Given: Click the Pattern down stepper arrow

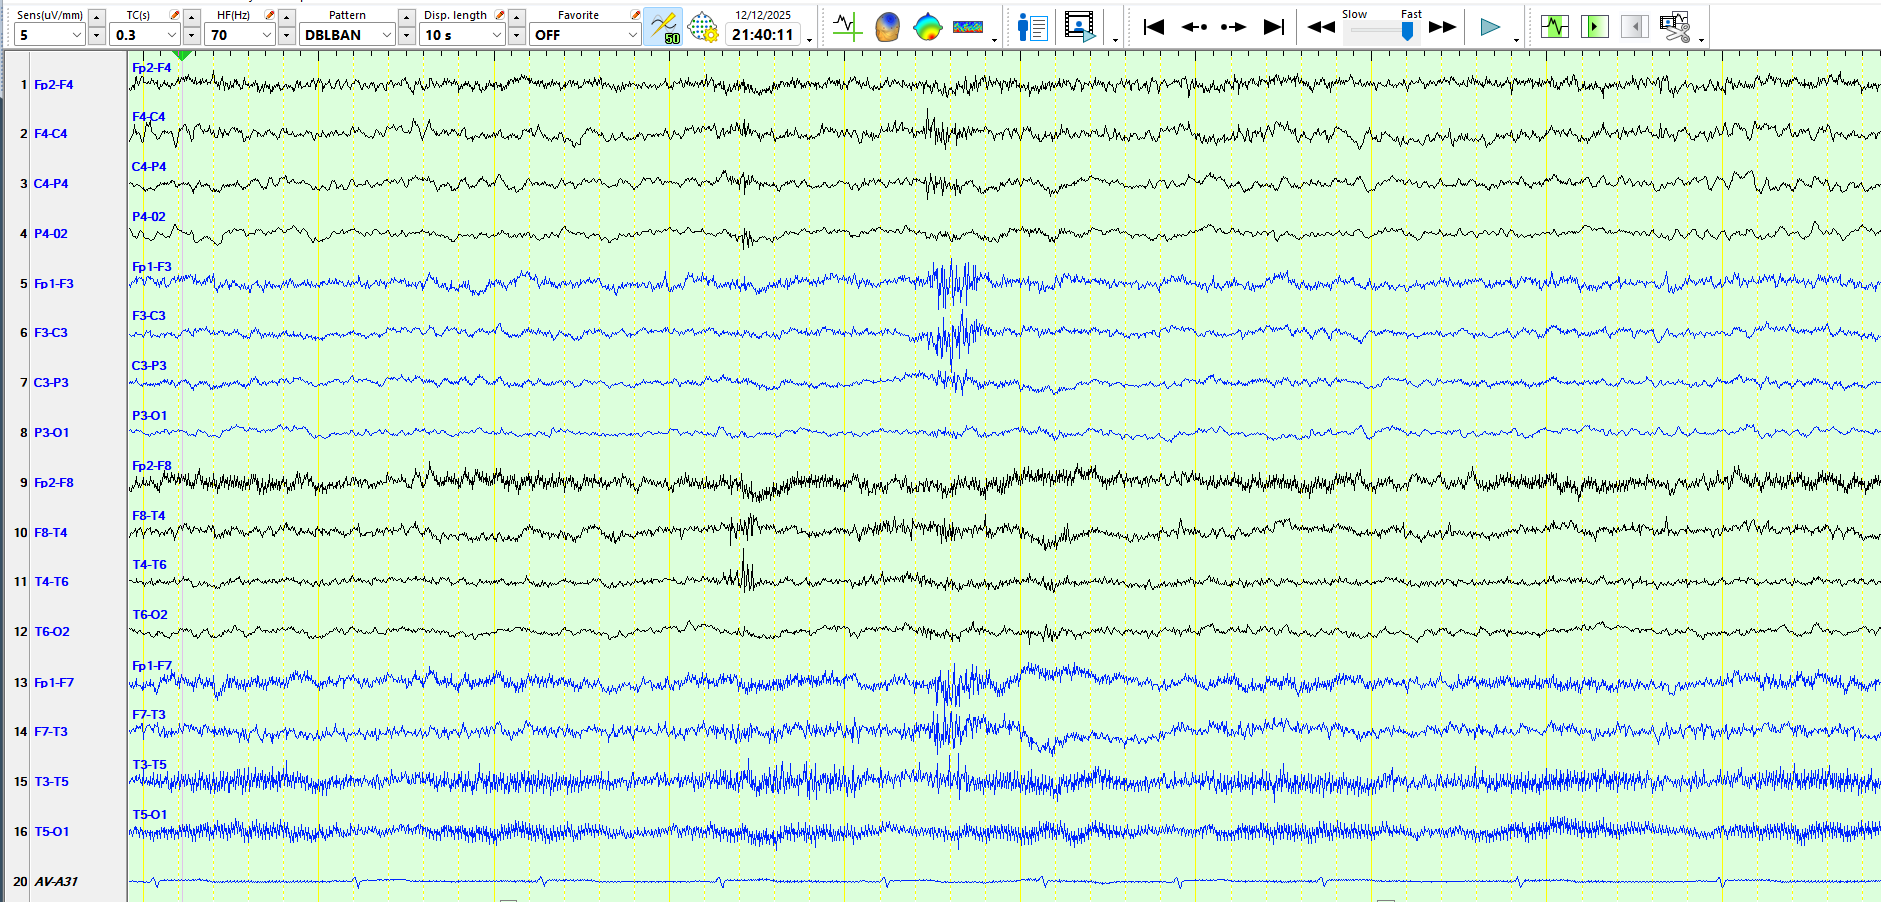Looking at the screenshot, I should coord(406,36).
